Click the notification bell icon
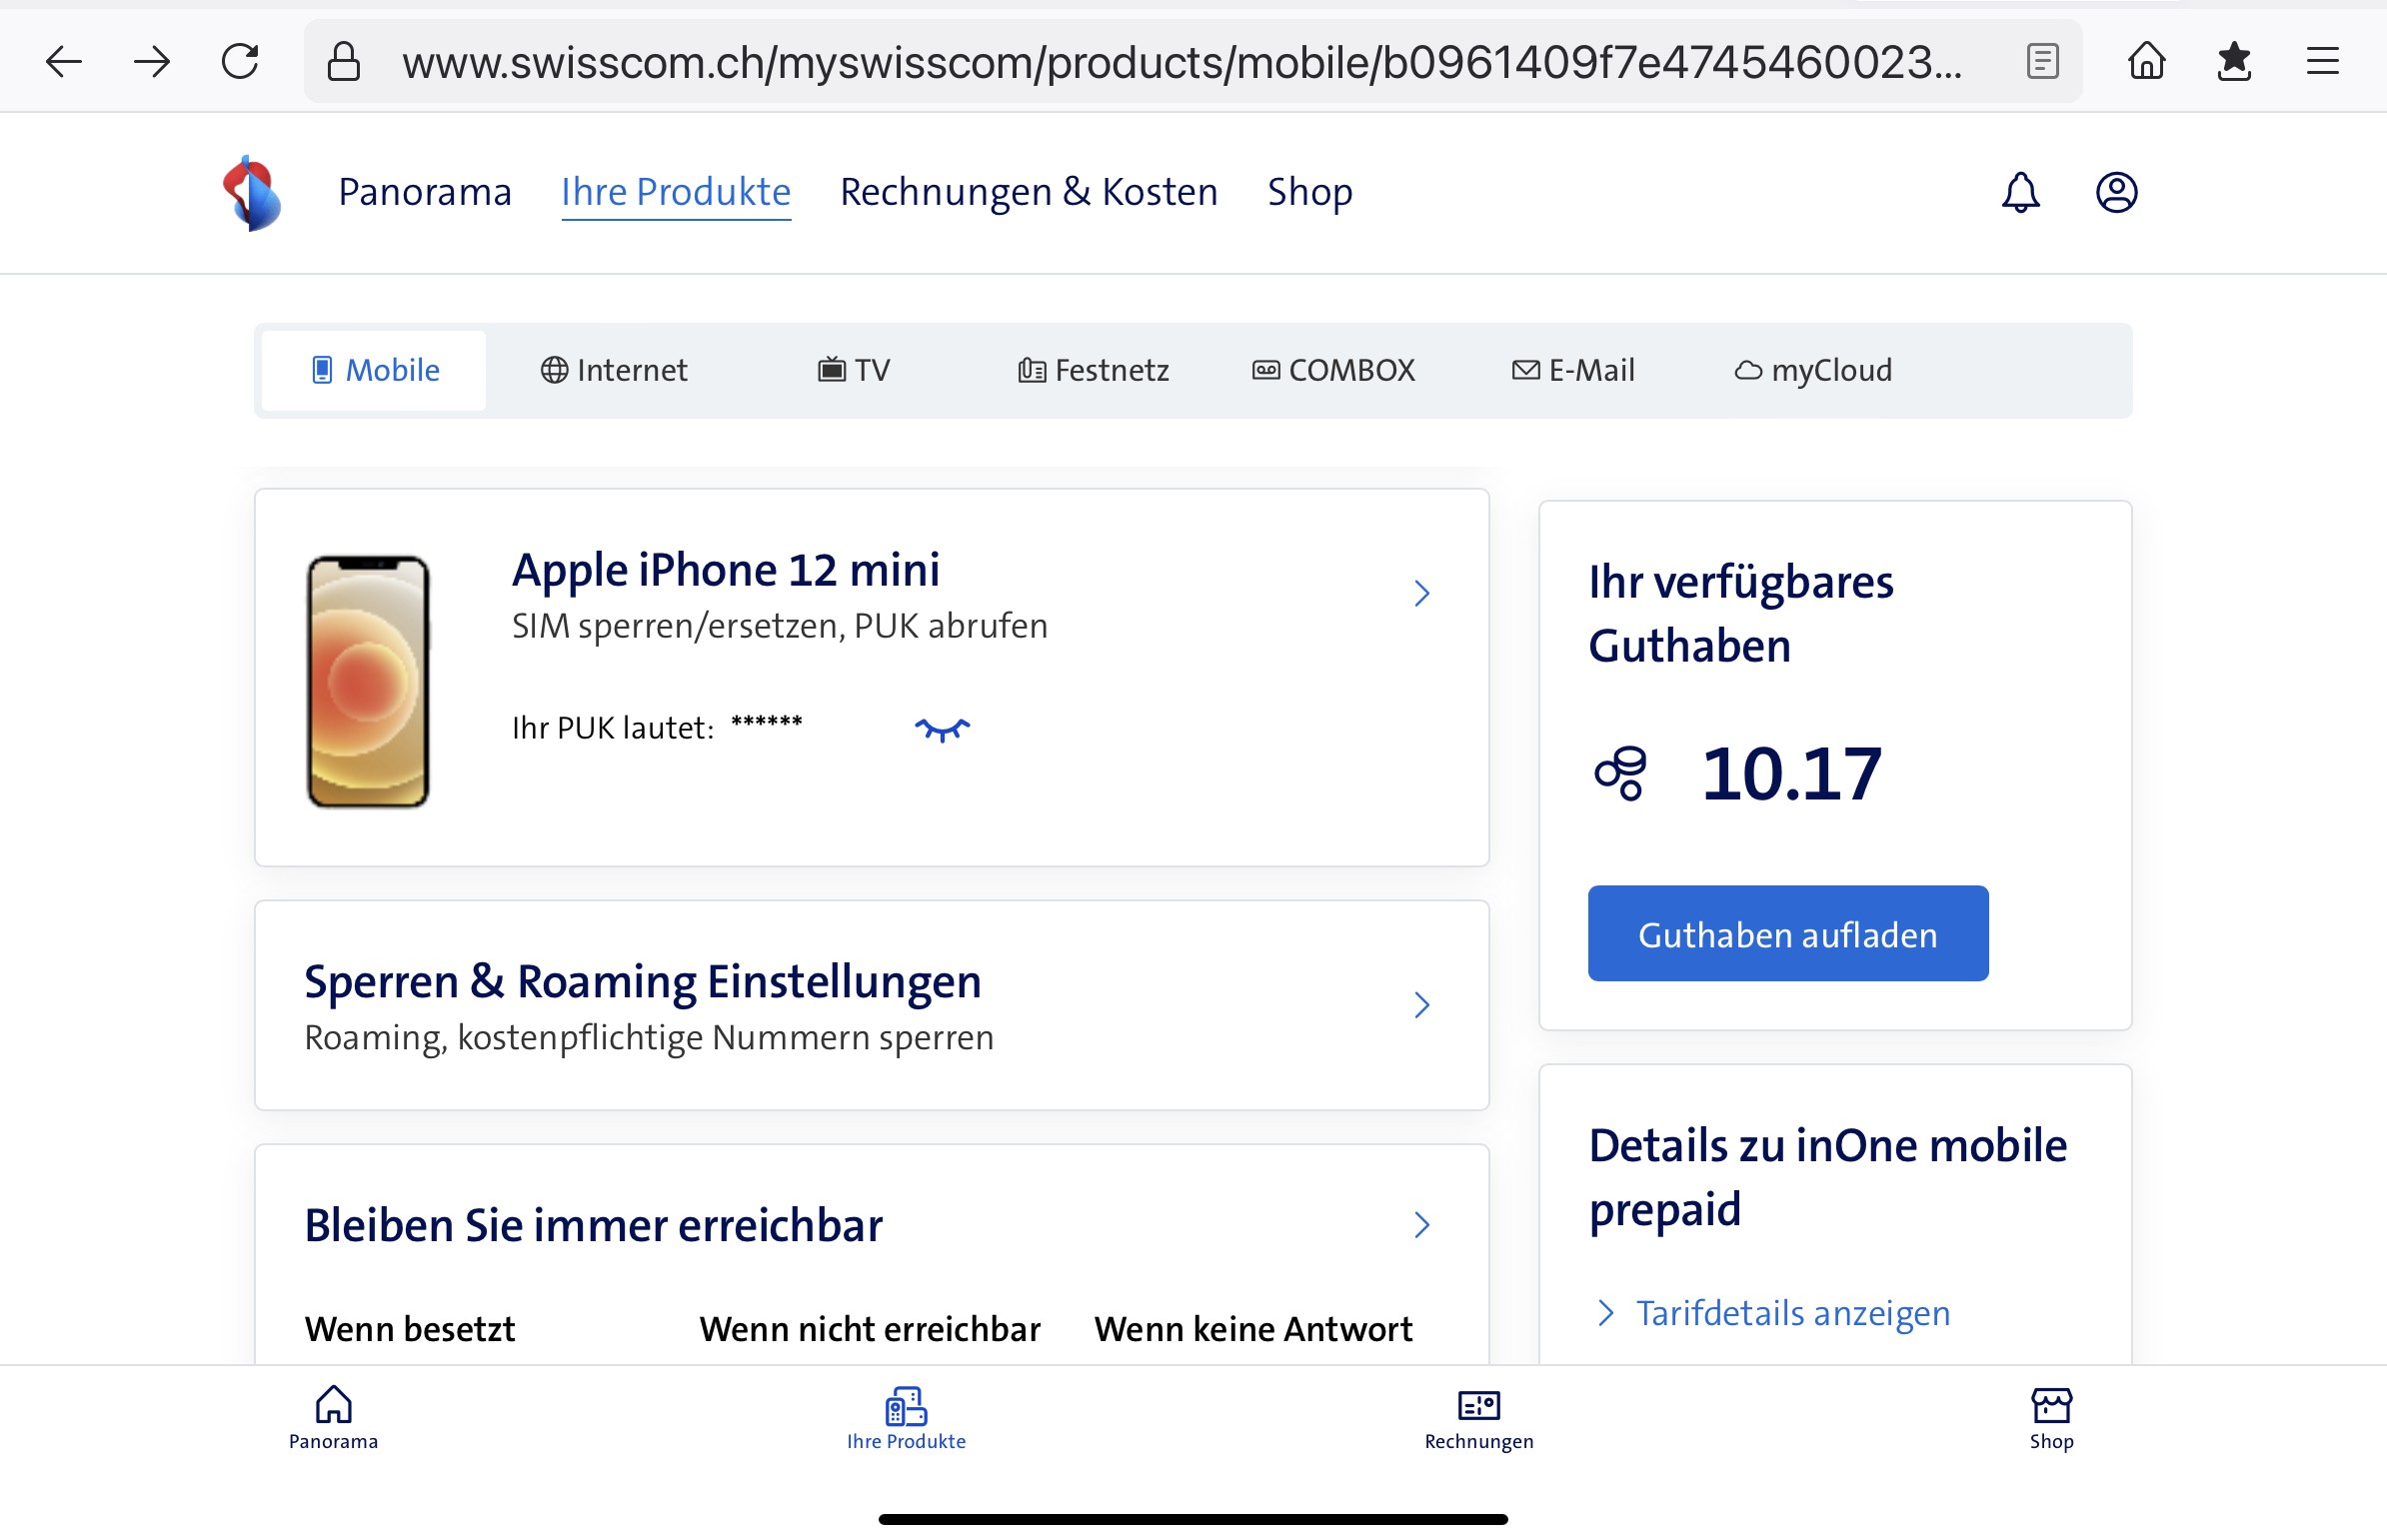Image resolution: width=2387 pixels, height=1540 pixels. click(2020, 192)
